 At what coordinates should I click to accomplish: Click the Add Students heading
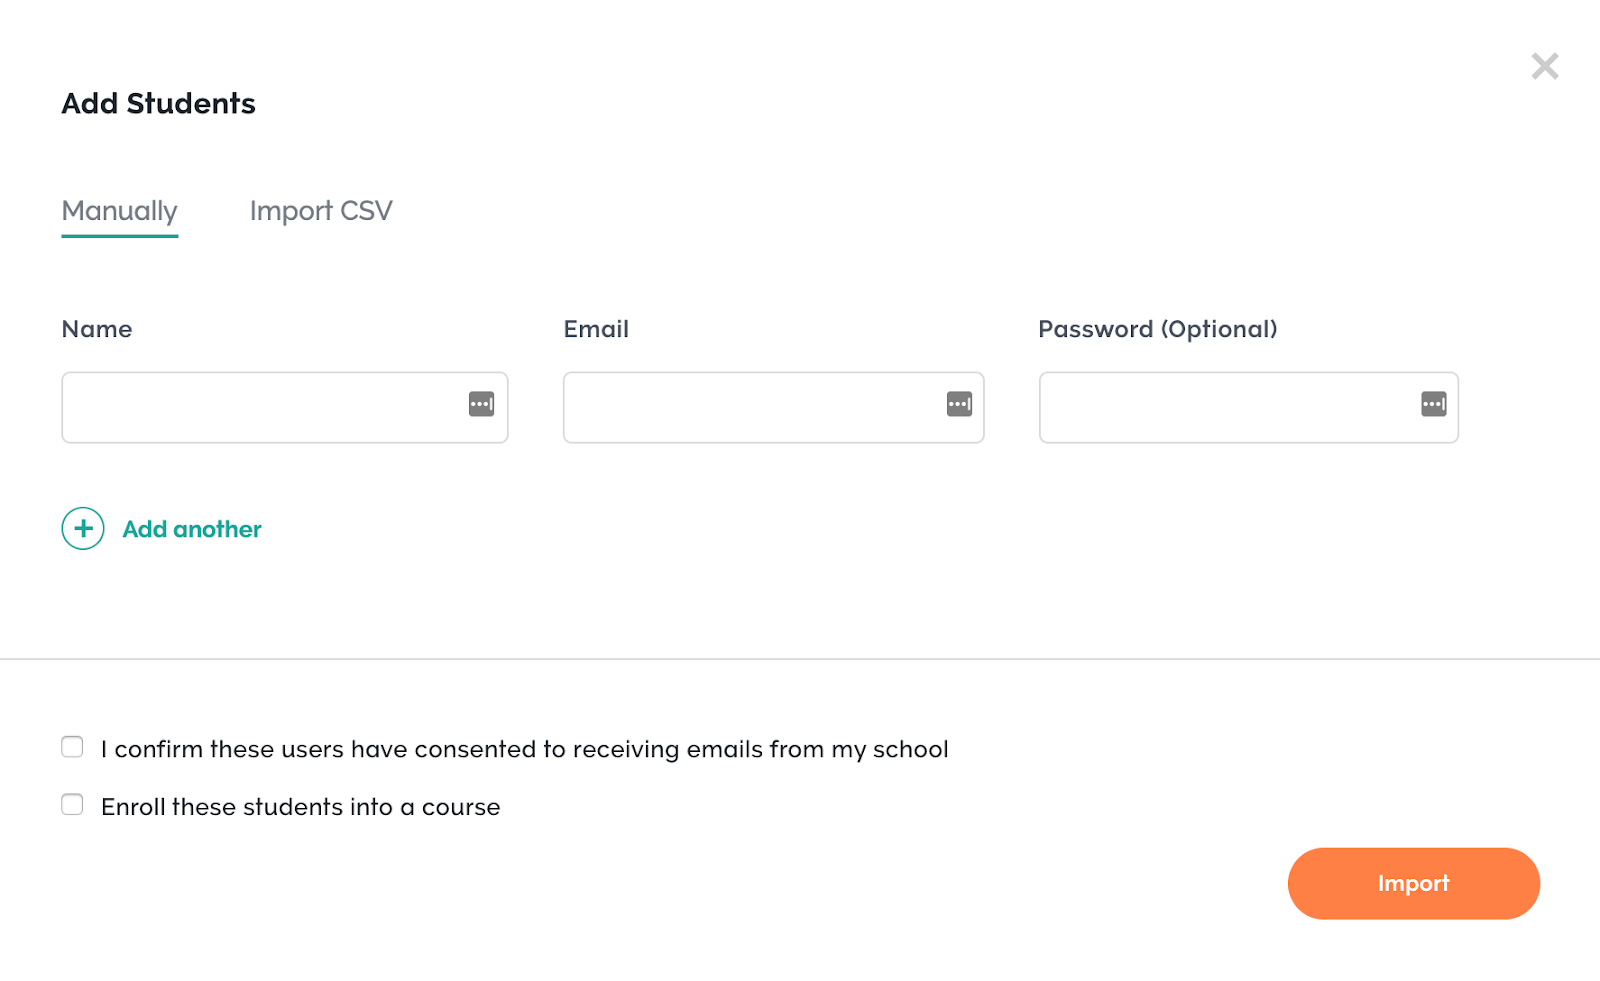click(159, 103)
